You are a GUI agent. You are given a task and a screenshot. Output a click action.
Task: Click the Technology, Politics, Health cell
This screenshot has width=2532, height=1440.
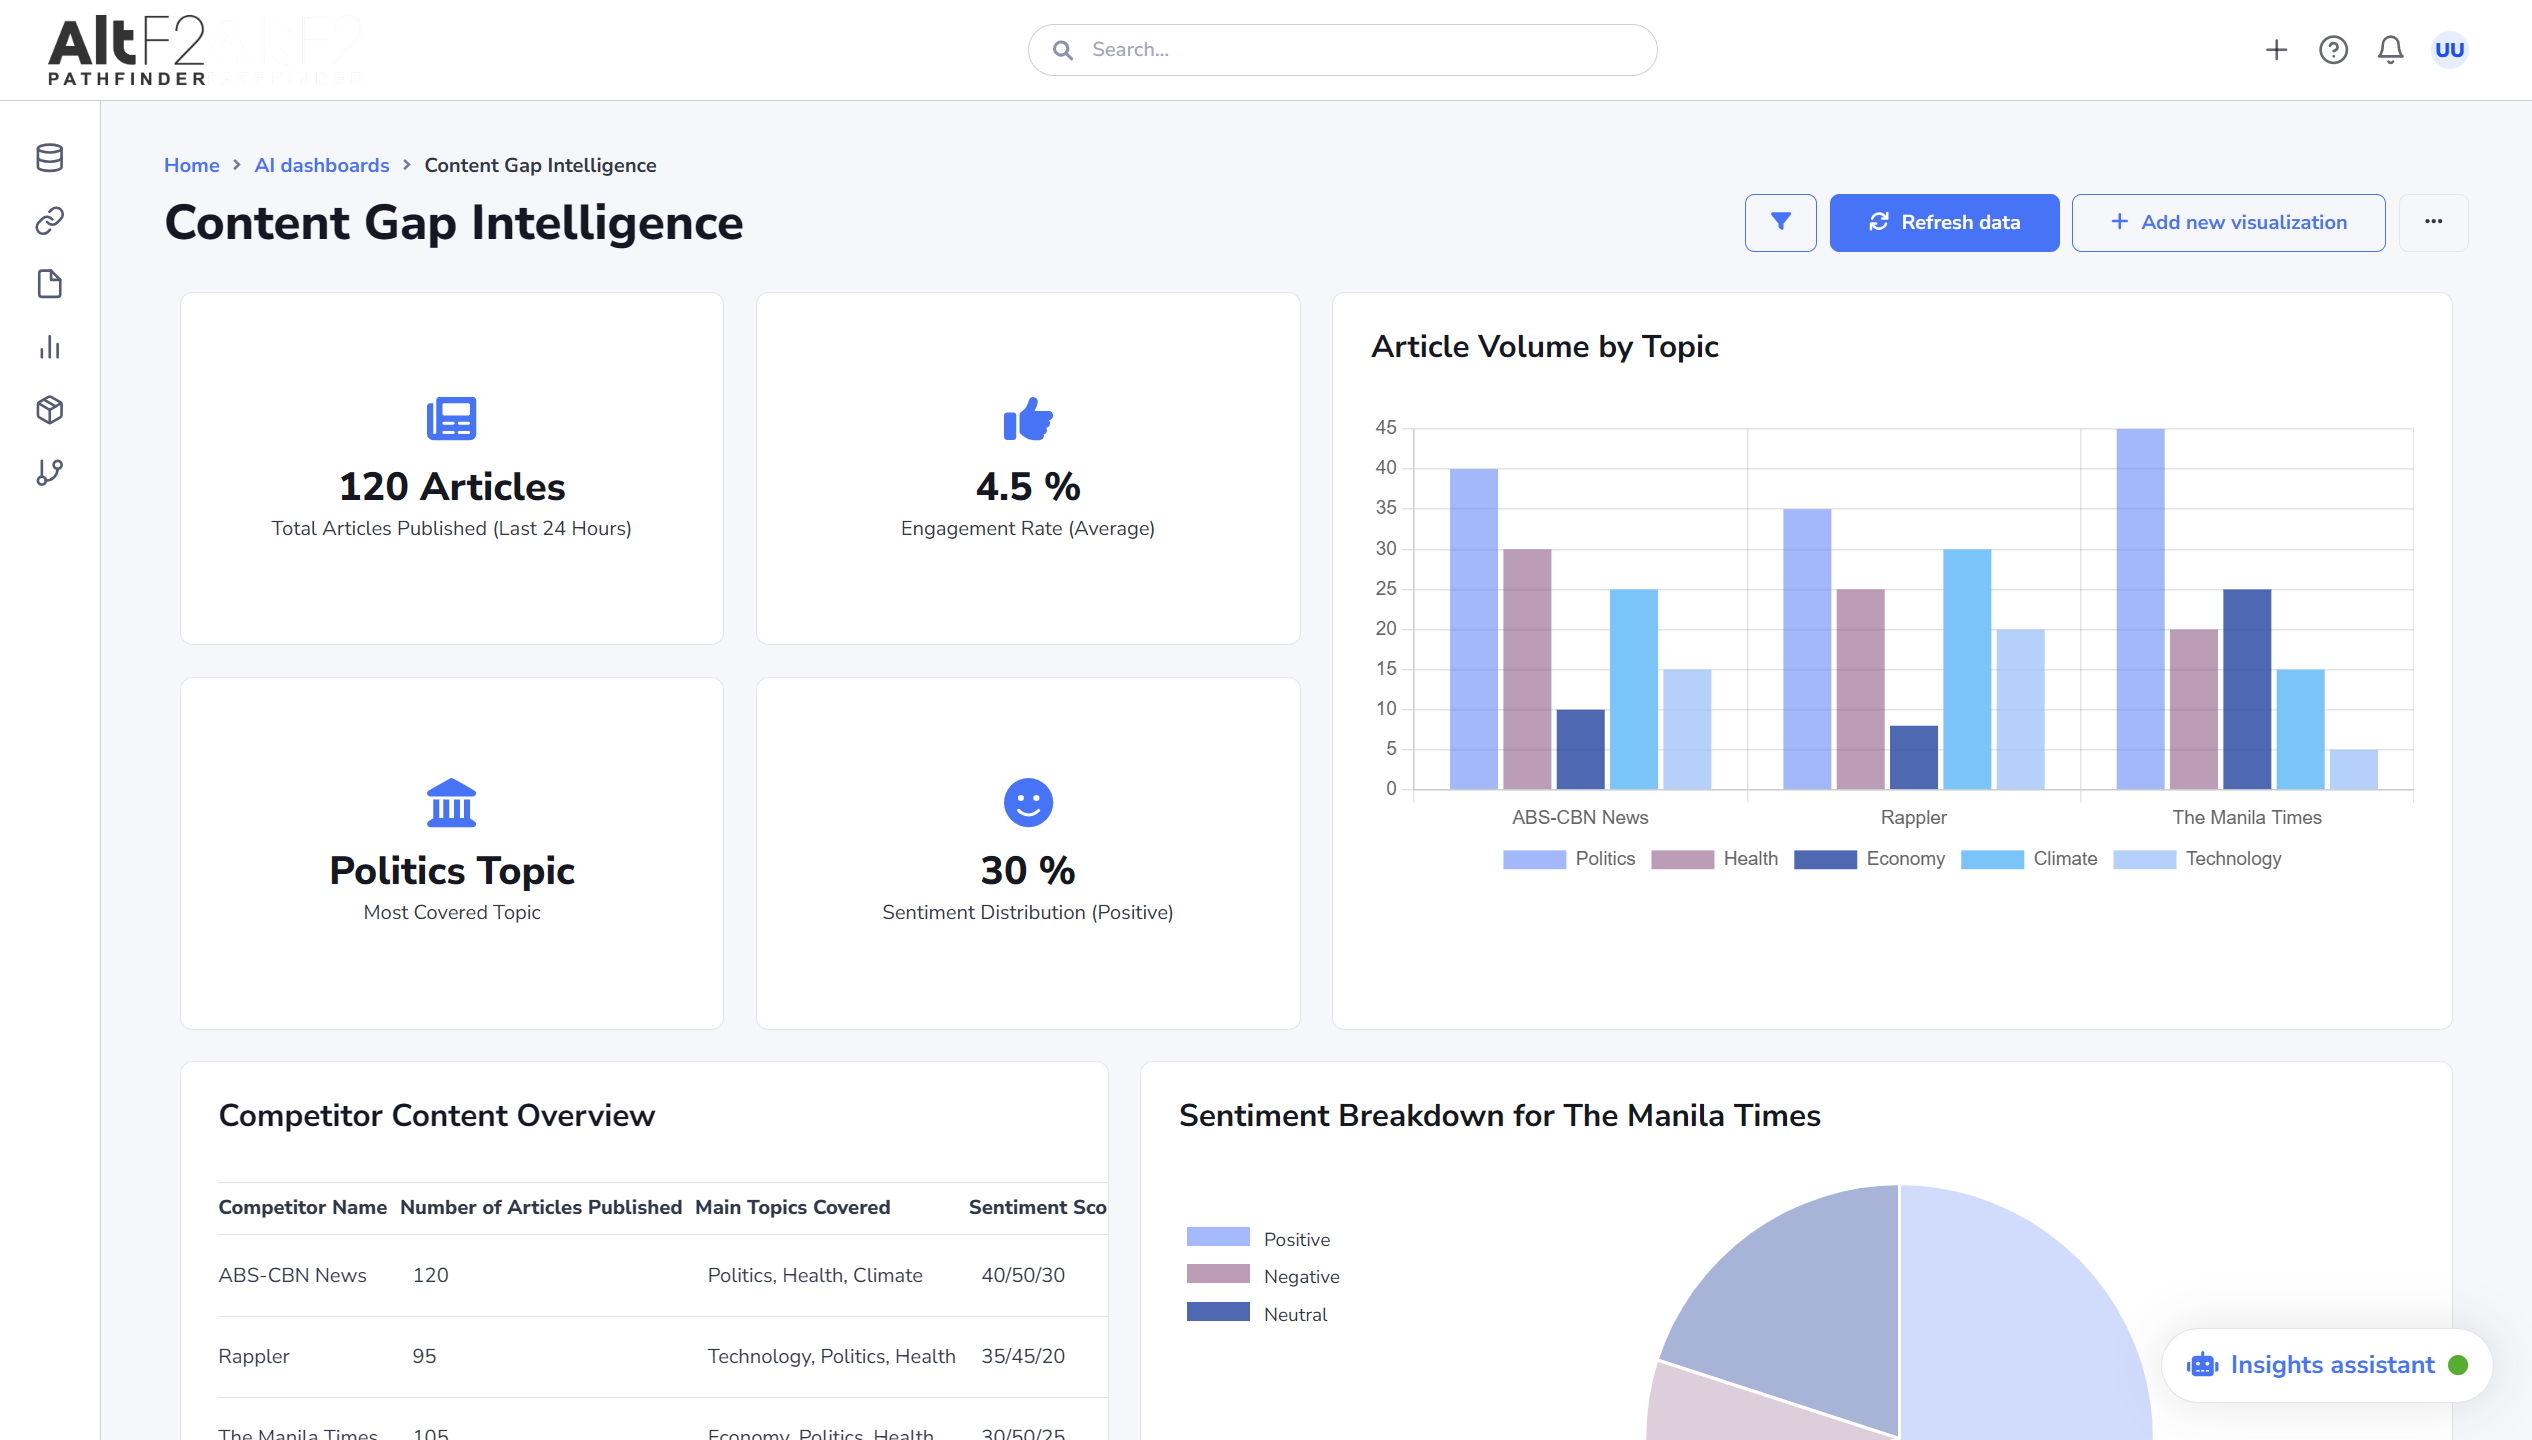[831, 1356]
